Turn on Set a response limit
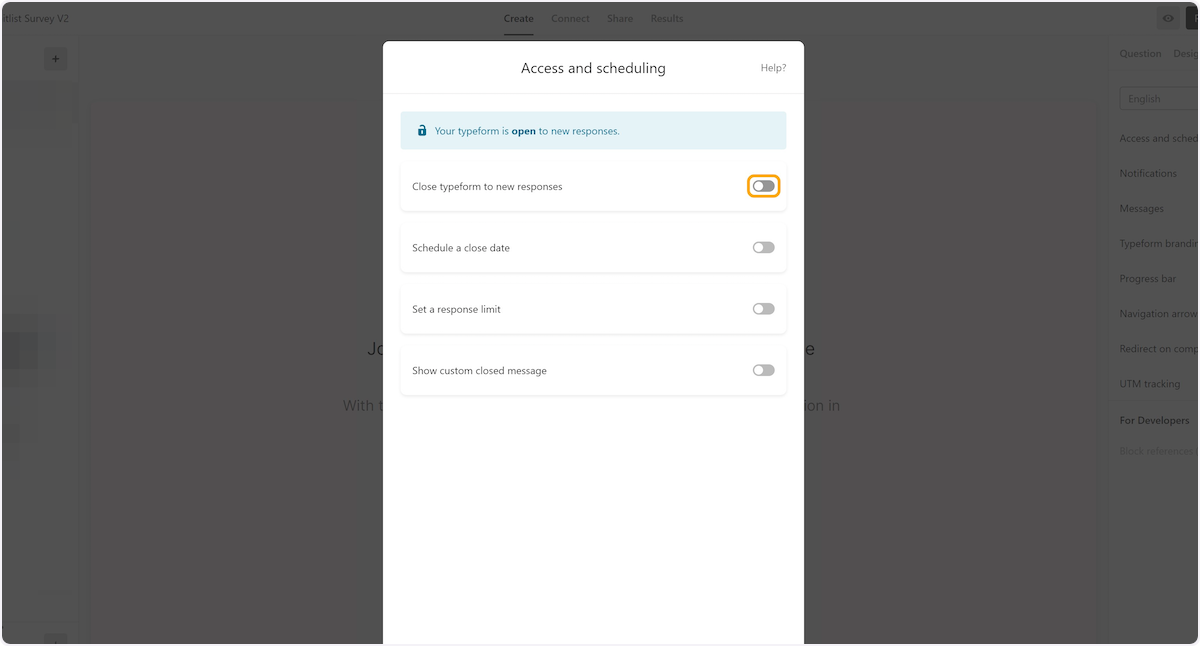 tap(764, 309)
